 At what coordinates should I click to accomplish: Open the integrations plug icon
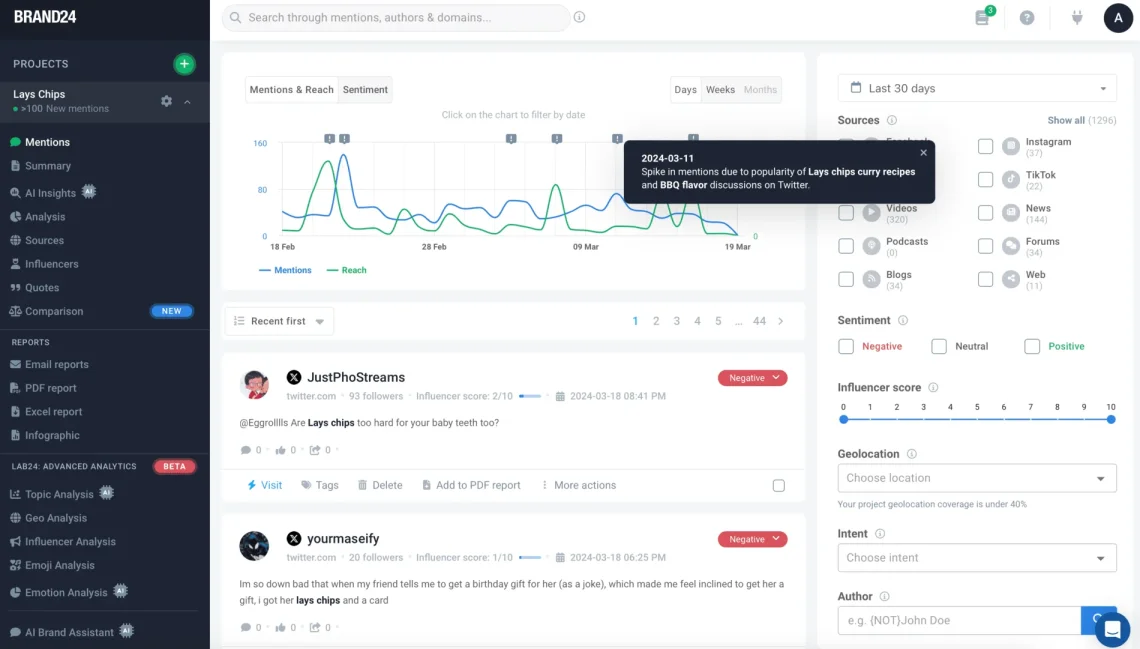coord(1077,18)
